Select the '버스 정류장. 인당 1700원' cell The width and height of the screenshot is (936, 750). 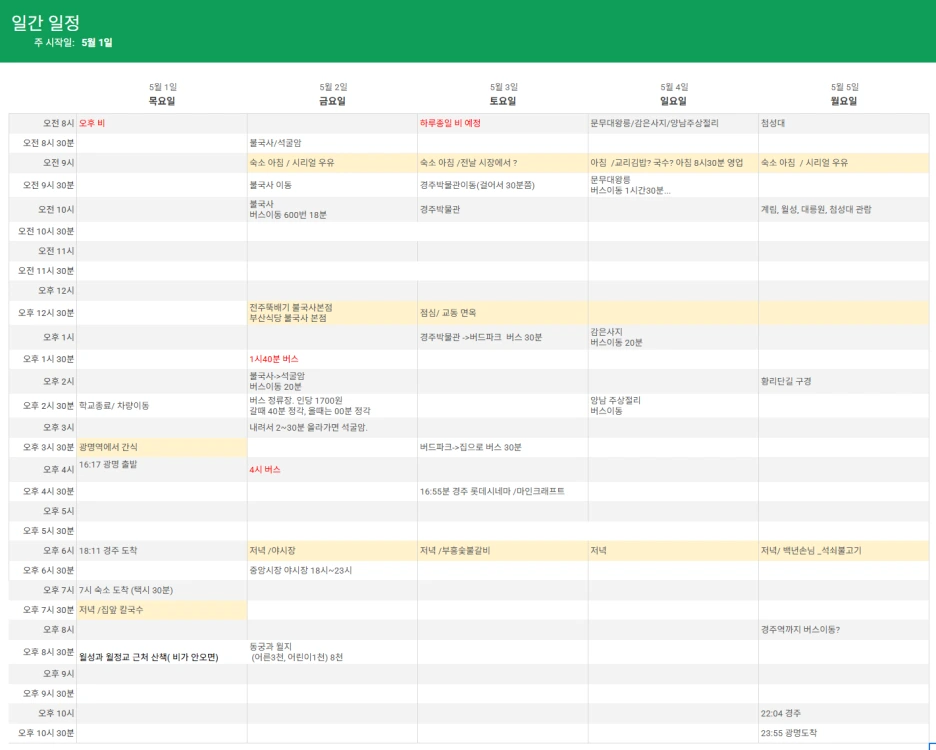pyautogui.click(x=332, y=405)
